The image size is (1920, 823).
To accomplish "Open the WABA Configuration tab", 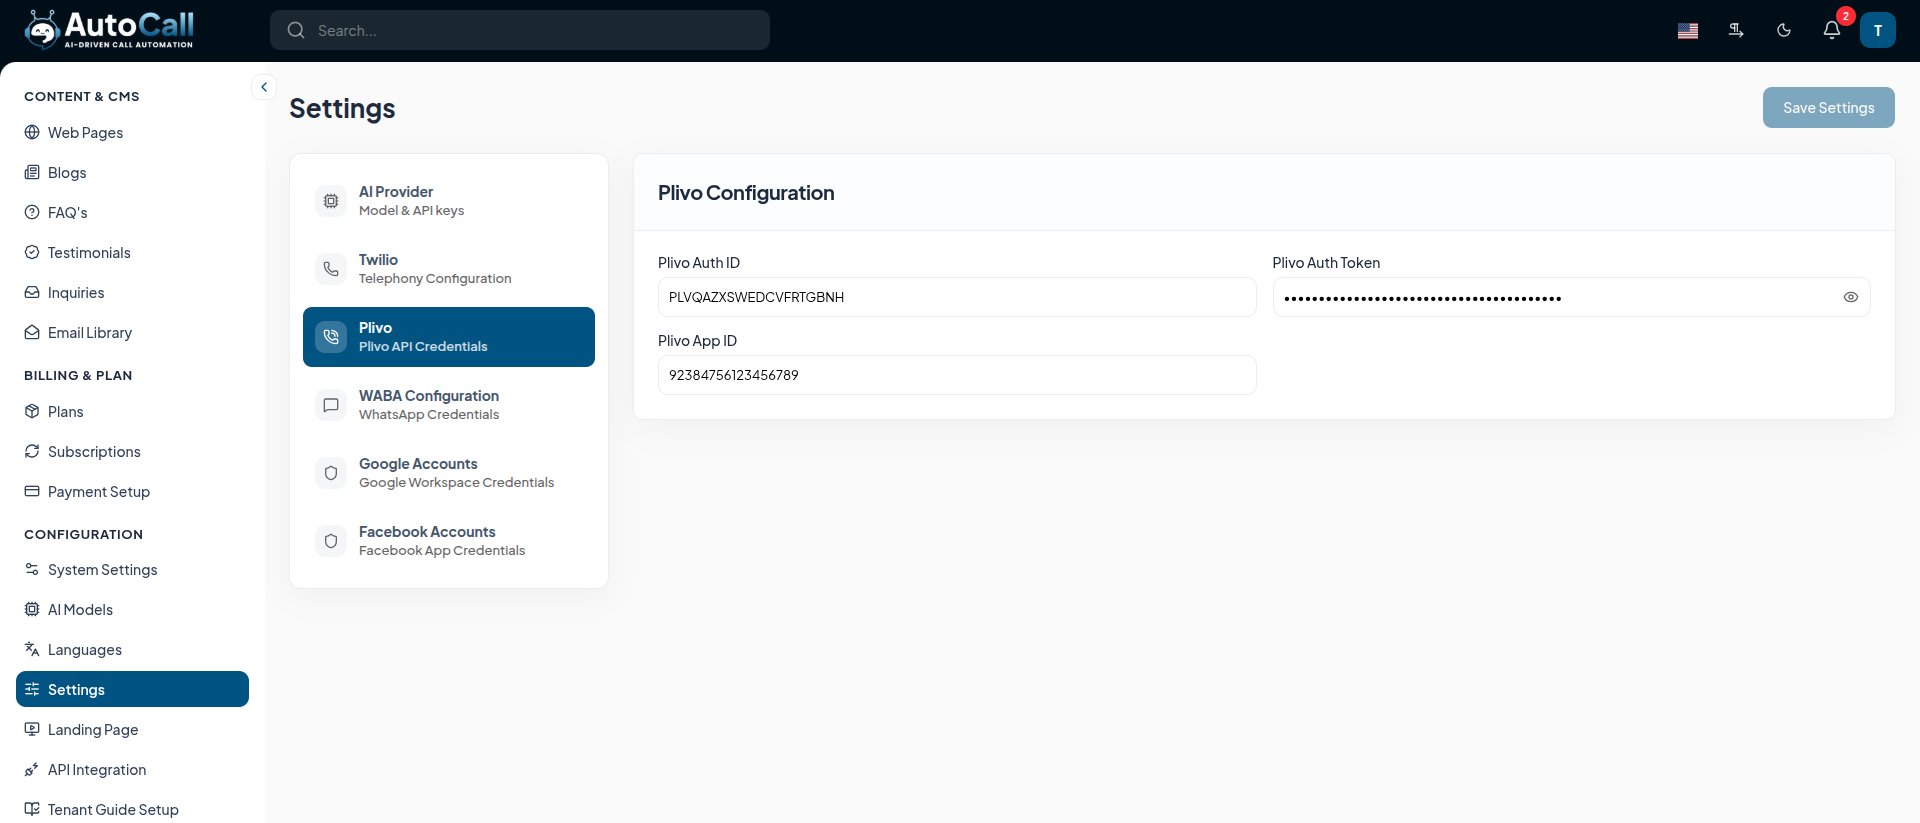I will point(449,405).
